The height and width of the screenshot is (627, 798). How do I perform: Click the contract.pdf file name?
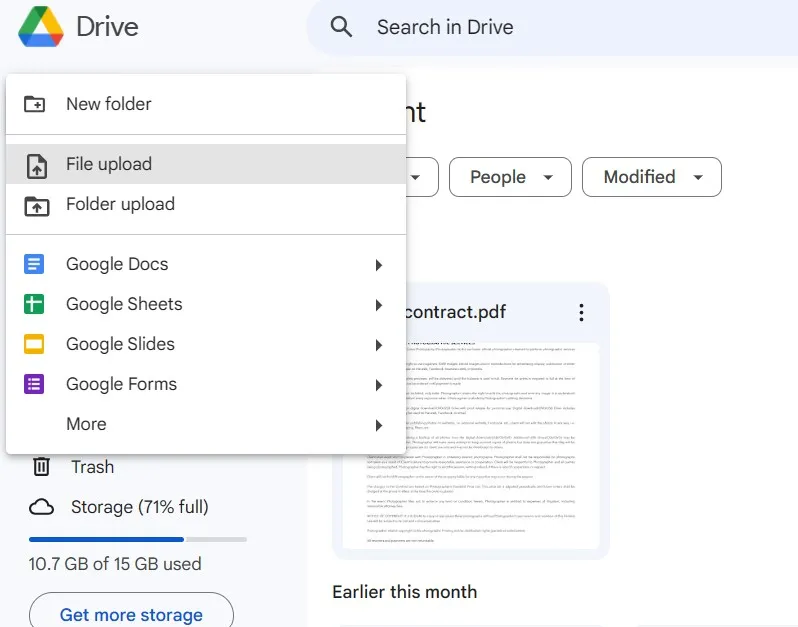[455, 311]
